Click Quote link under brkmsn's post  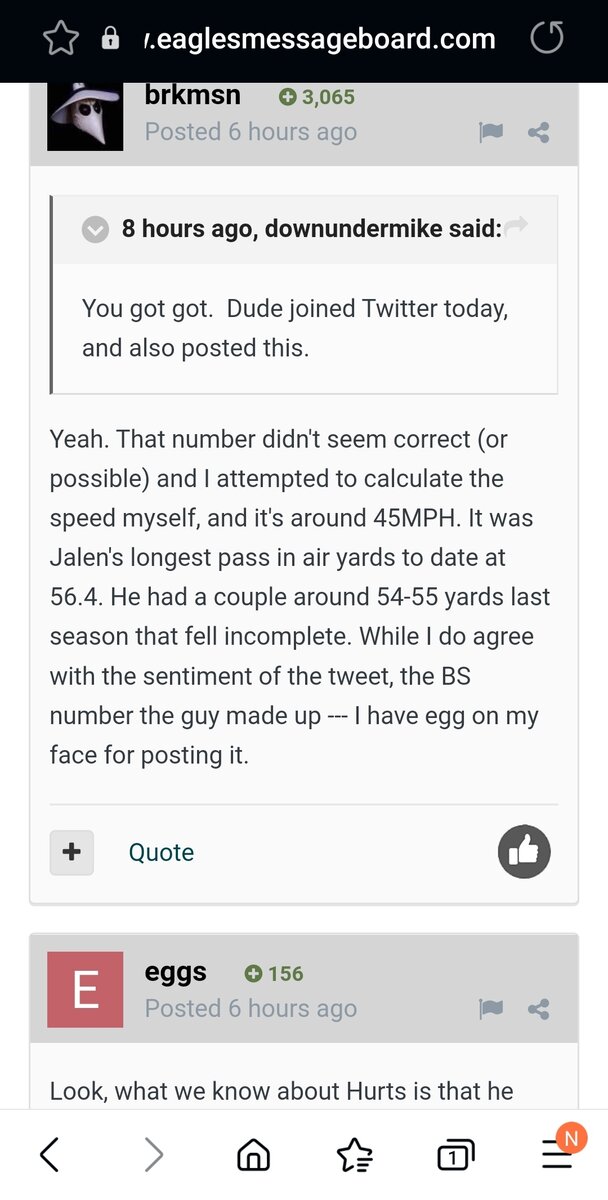(x=161, y=852)
